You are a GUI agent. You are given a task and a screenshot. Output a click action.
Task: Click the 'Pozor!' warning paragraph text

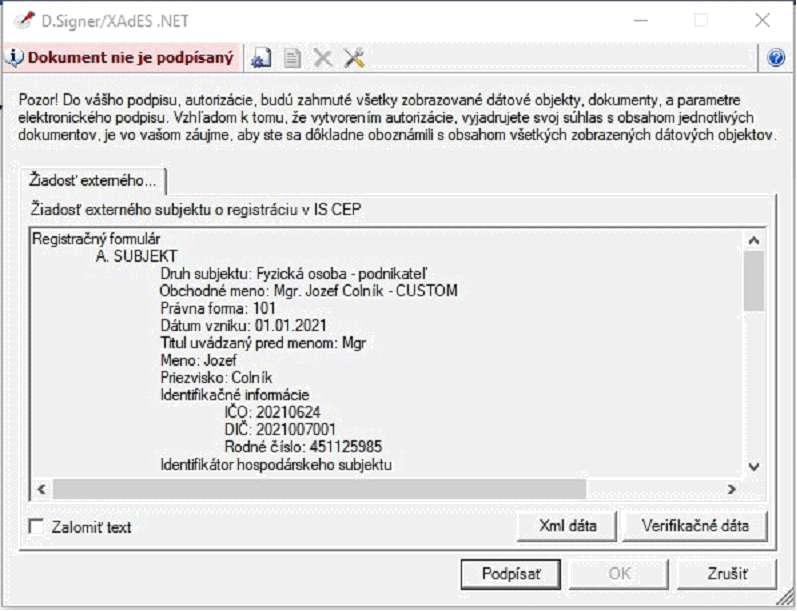pyautogui.click(x=397, y=117)
